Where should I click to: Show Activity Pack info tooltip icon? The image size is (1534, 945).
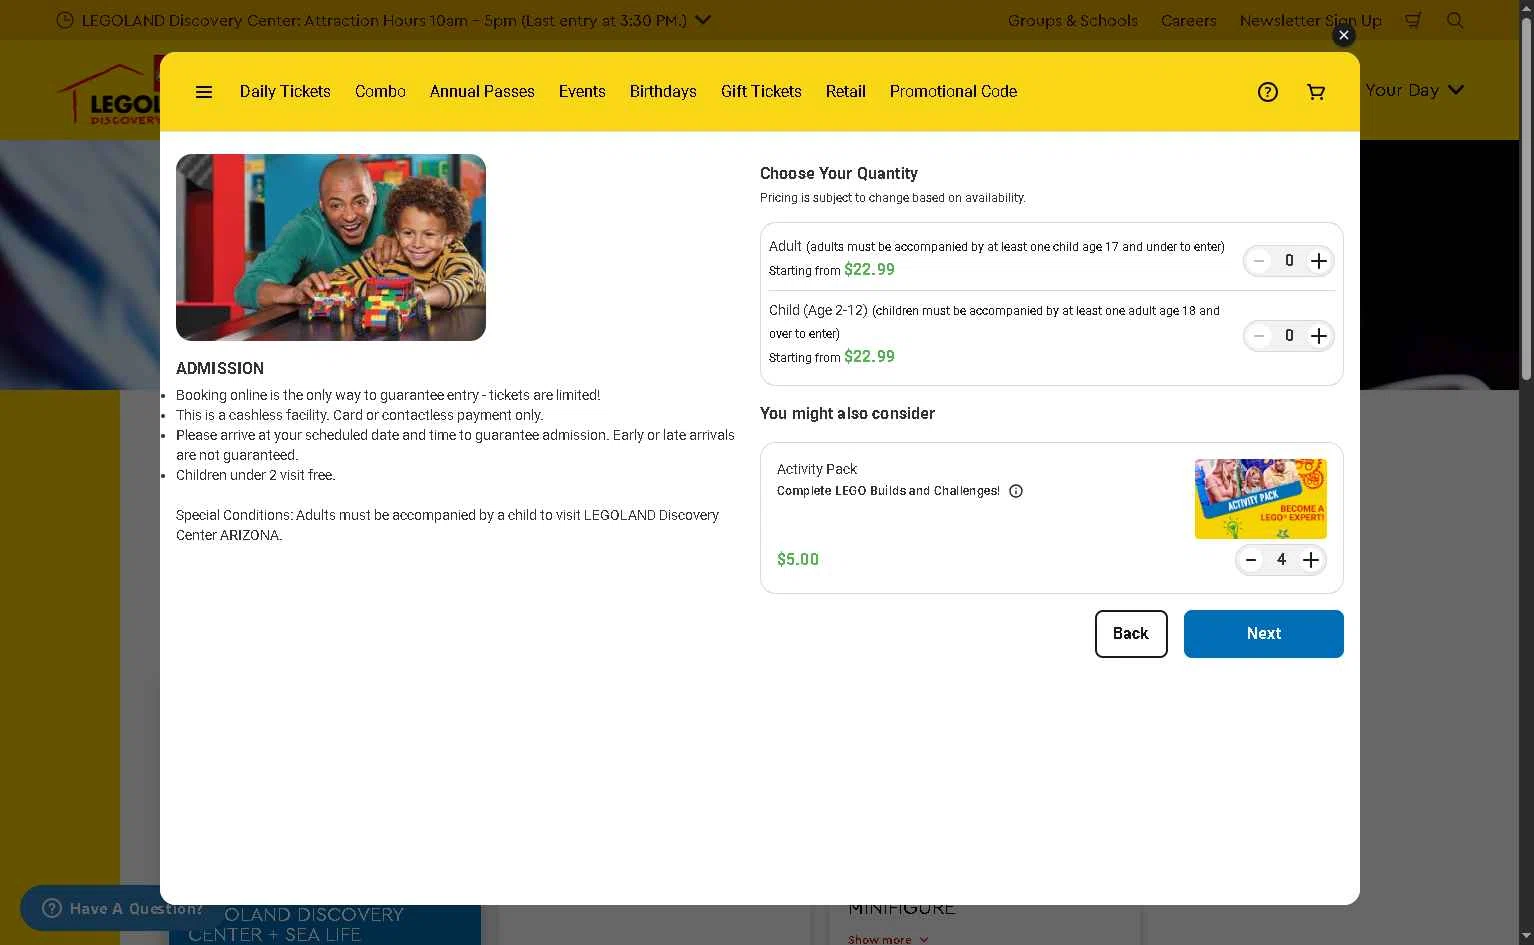pyautogui.click(x=1016, y=491)
